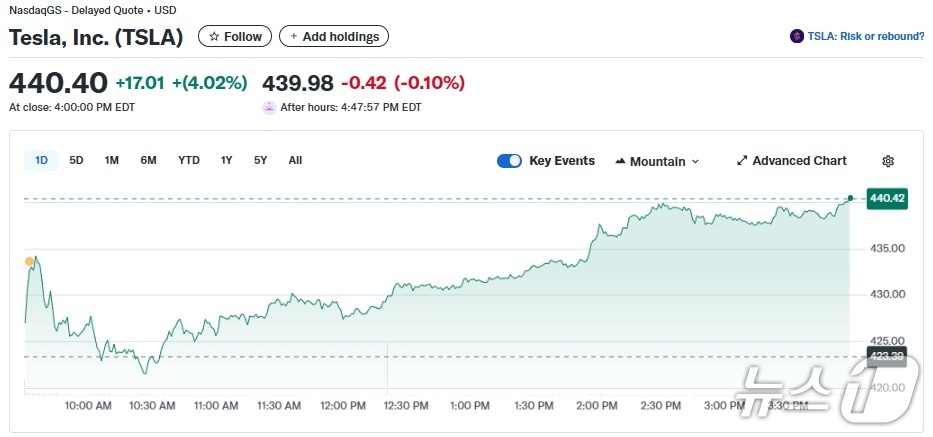
Task: Select the 1M range tab
Action: click(112, 160)
